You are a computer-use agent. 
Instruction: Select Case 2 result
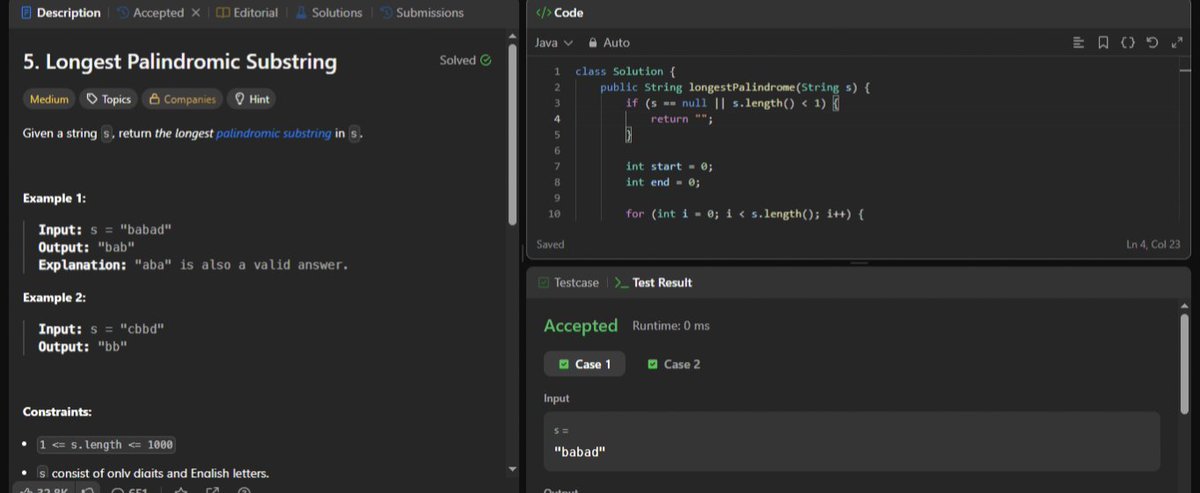(674, 364)
